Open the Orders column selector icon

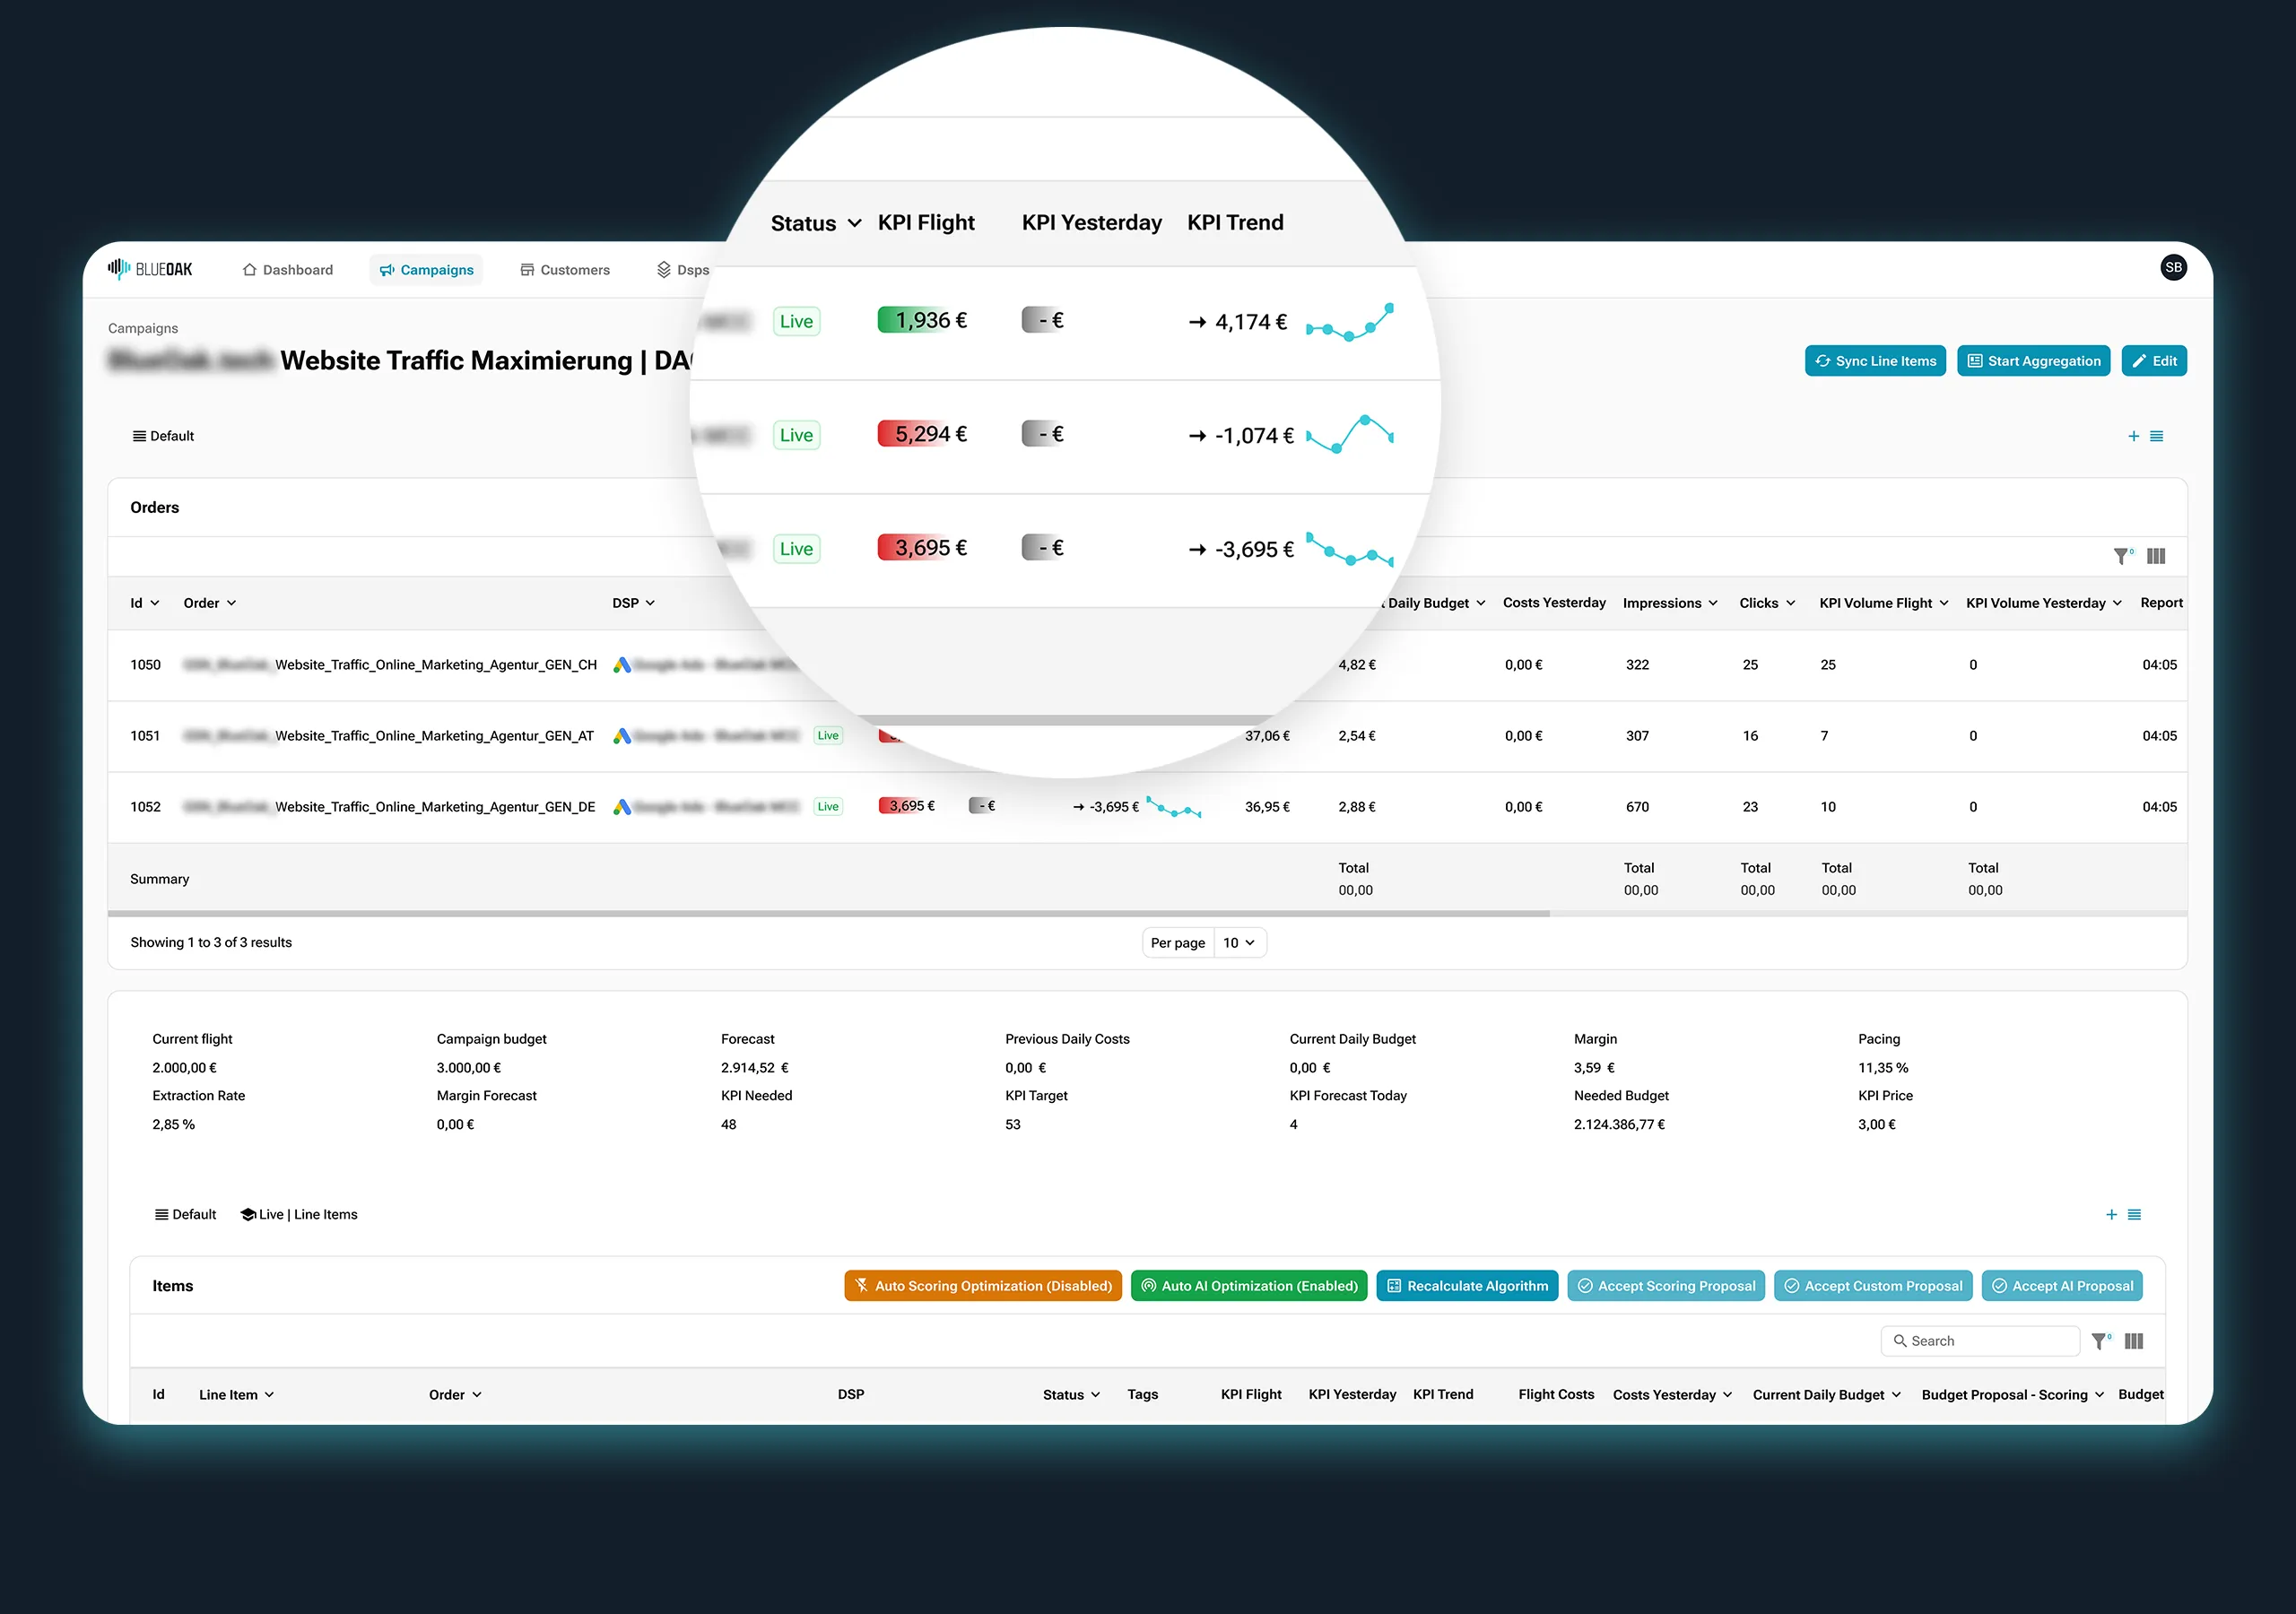pos(2156,556)
